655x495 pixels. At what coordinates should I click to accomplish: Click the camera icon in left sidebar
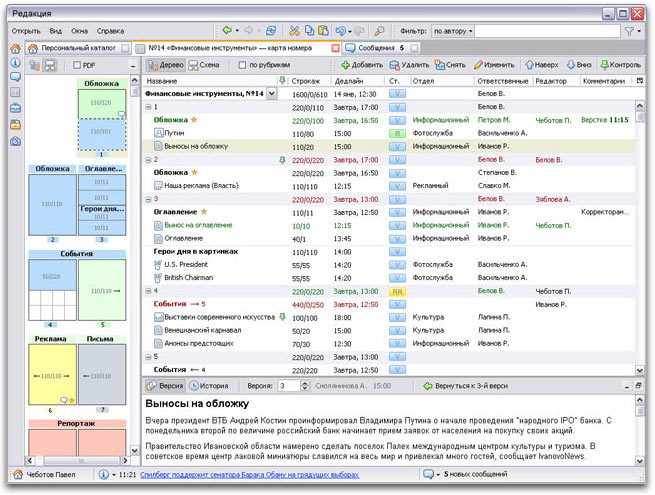[16, 140]
